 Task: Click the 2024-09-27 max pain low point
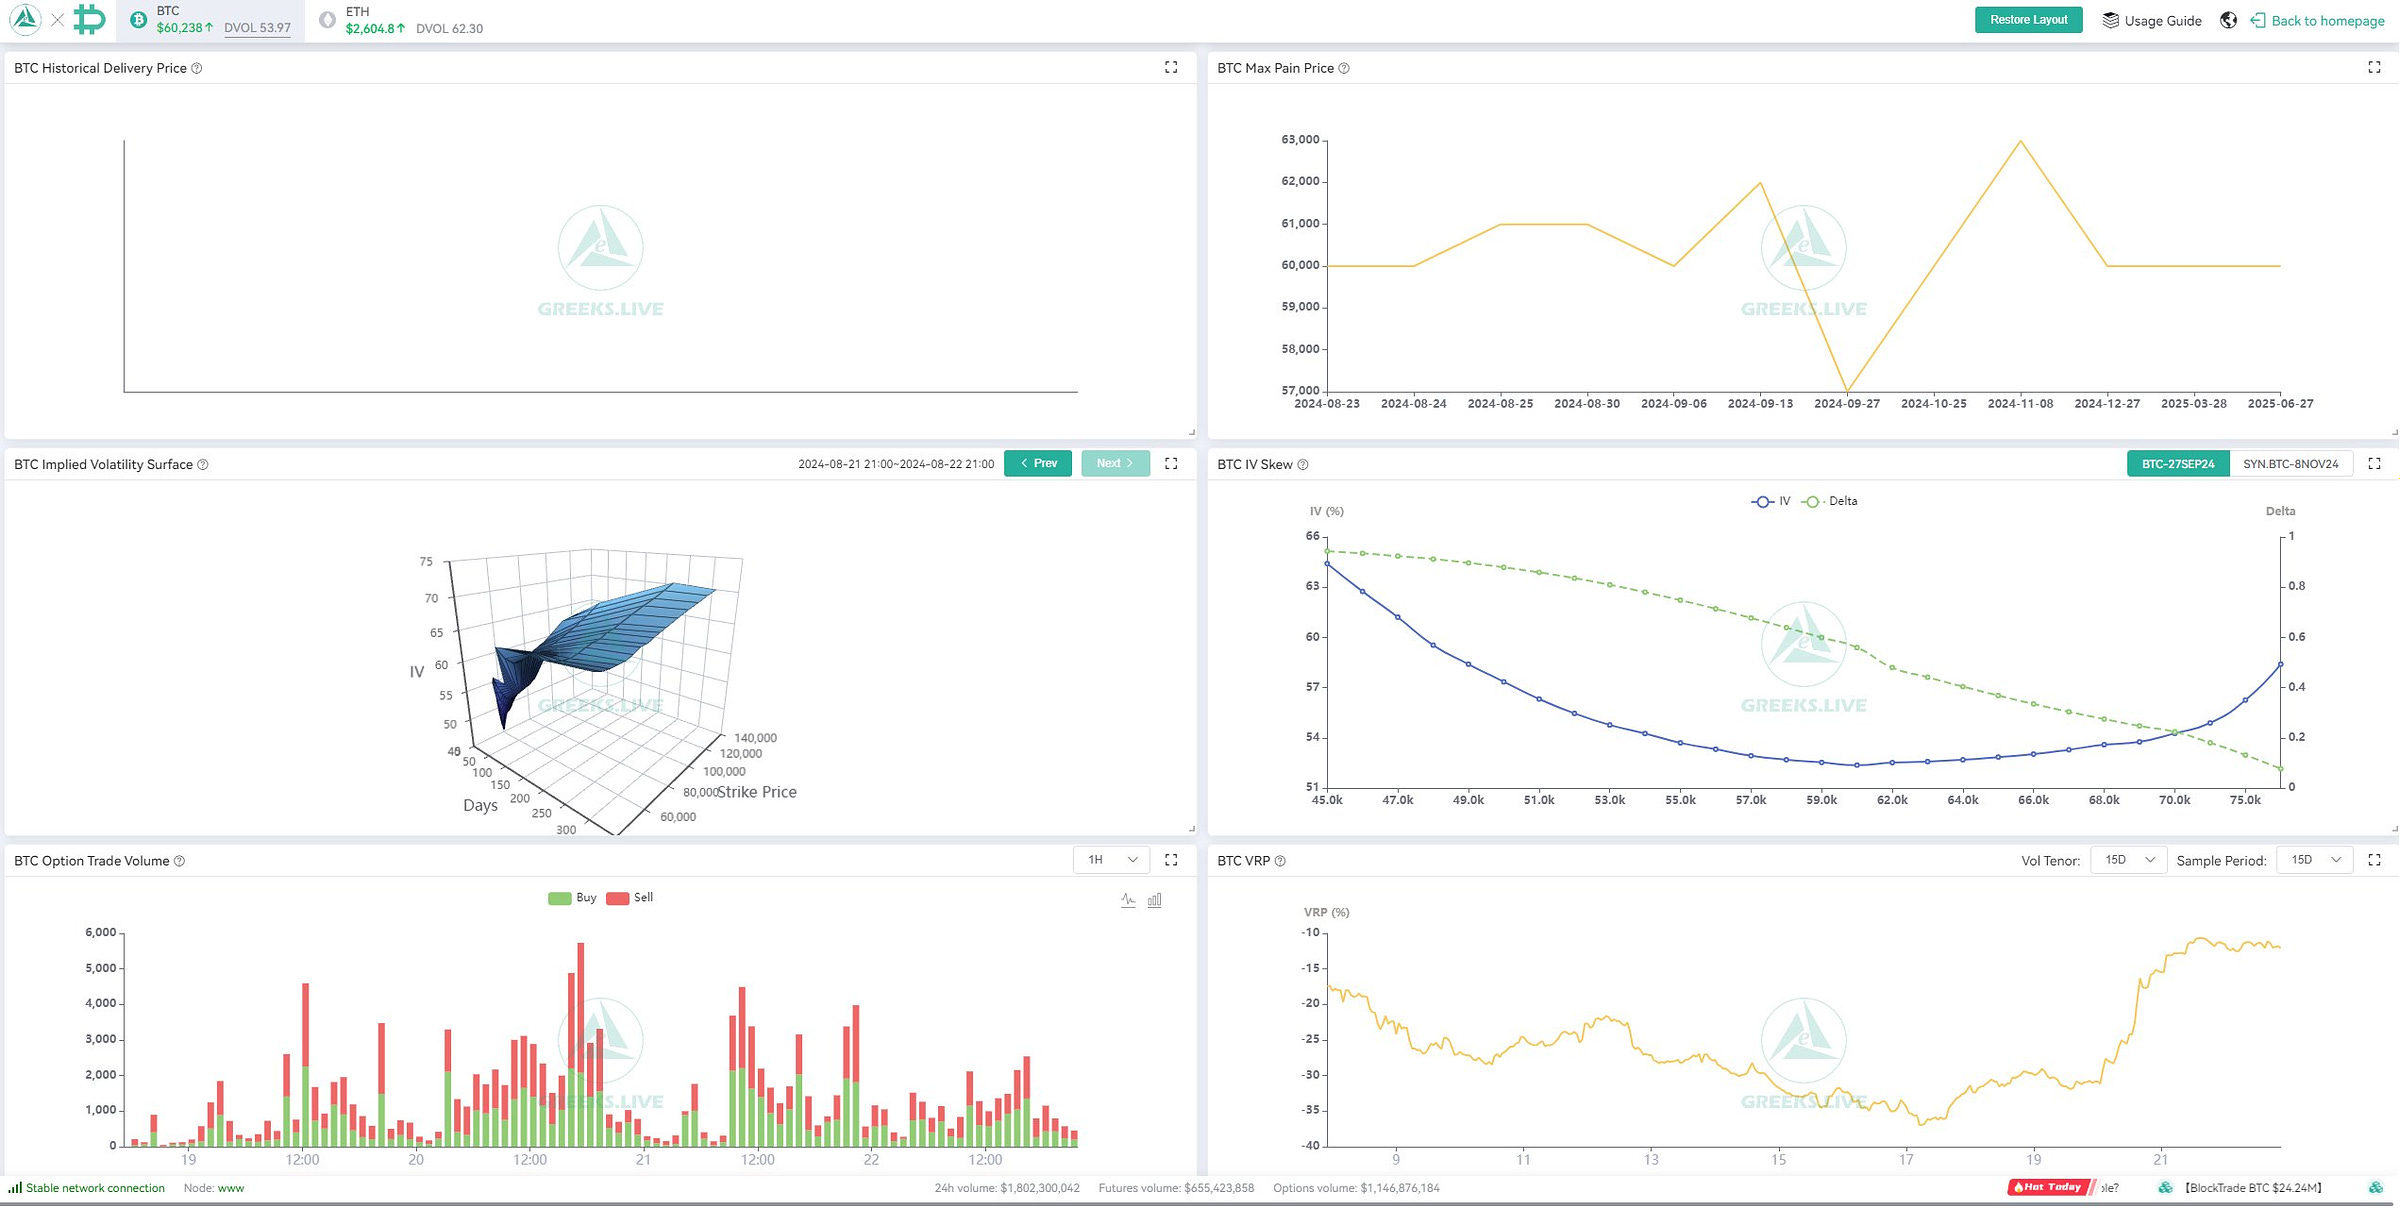coord(1847,390)
